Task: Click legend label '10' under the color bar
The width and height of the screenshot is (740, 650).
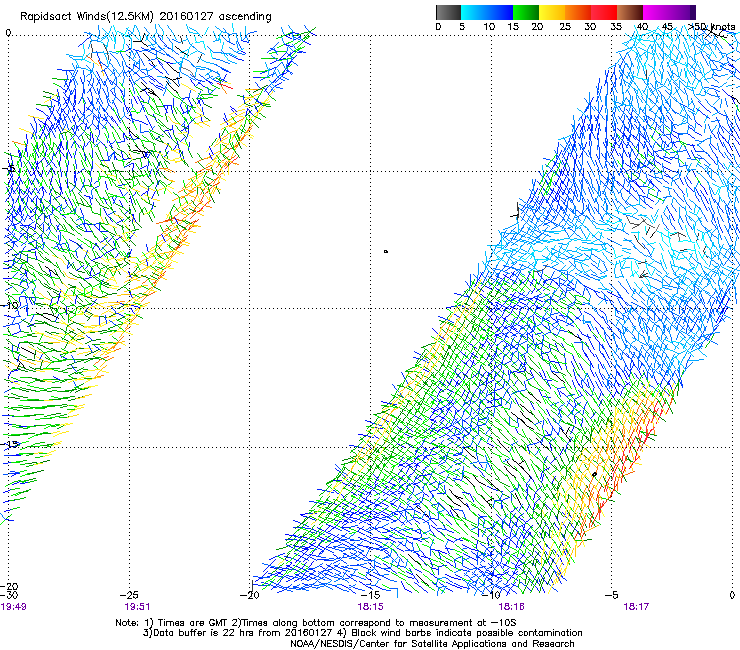Action: [489, 27]
